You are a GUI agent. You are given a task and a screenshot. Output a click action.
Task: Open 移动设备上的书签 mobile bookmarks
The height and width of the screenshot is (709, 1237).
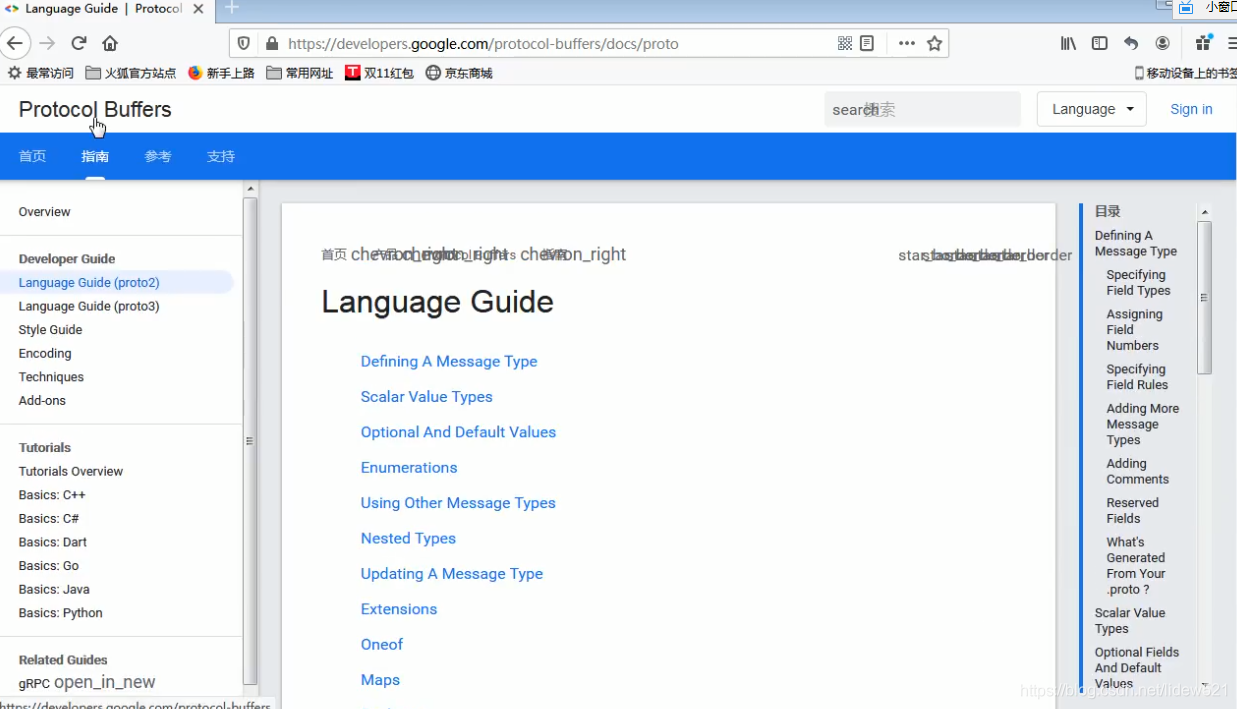pyautogui.click(x=1185, y=73)
